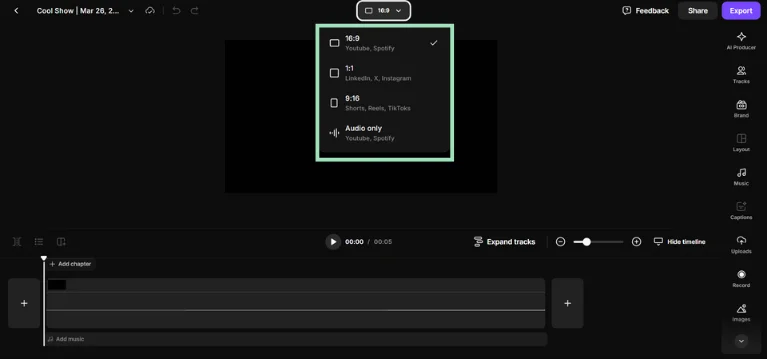Viewport: 767px width, 360px height.
Task: Open the Images panel
Action: 741,312
